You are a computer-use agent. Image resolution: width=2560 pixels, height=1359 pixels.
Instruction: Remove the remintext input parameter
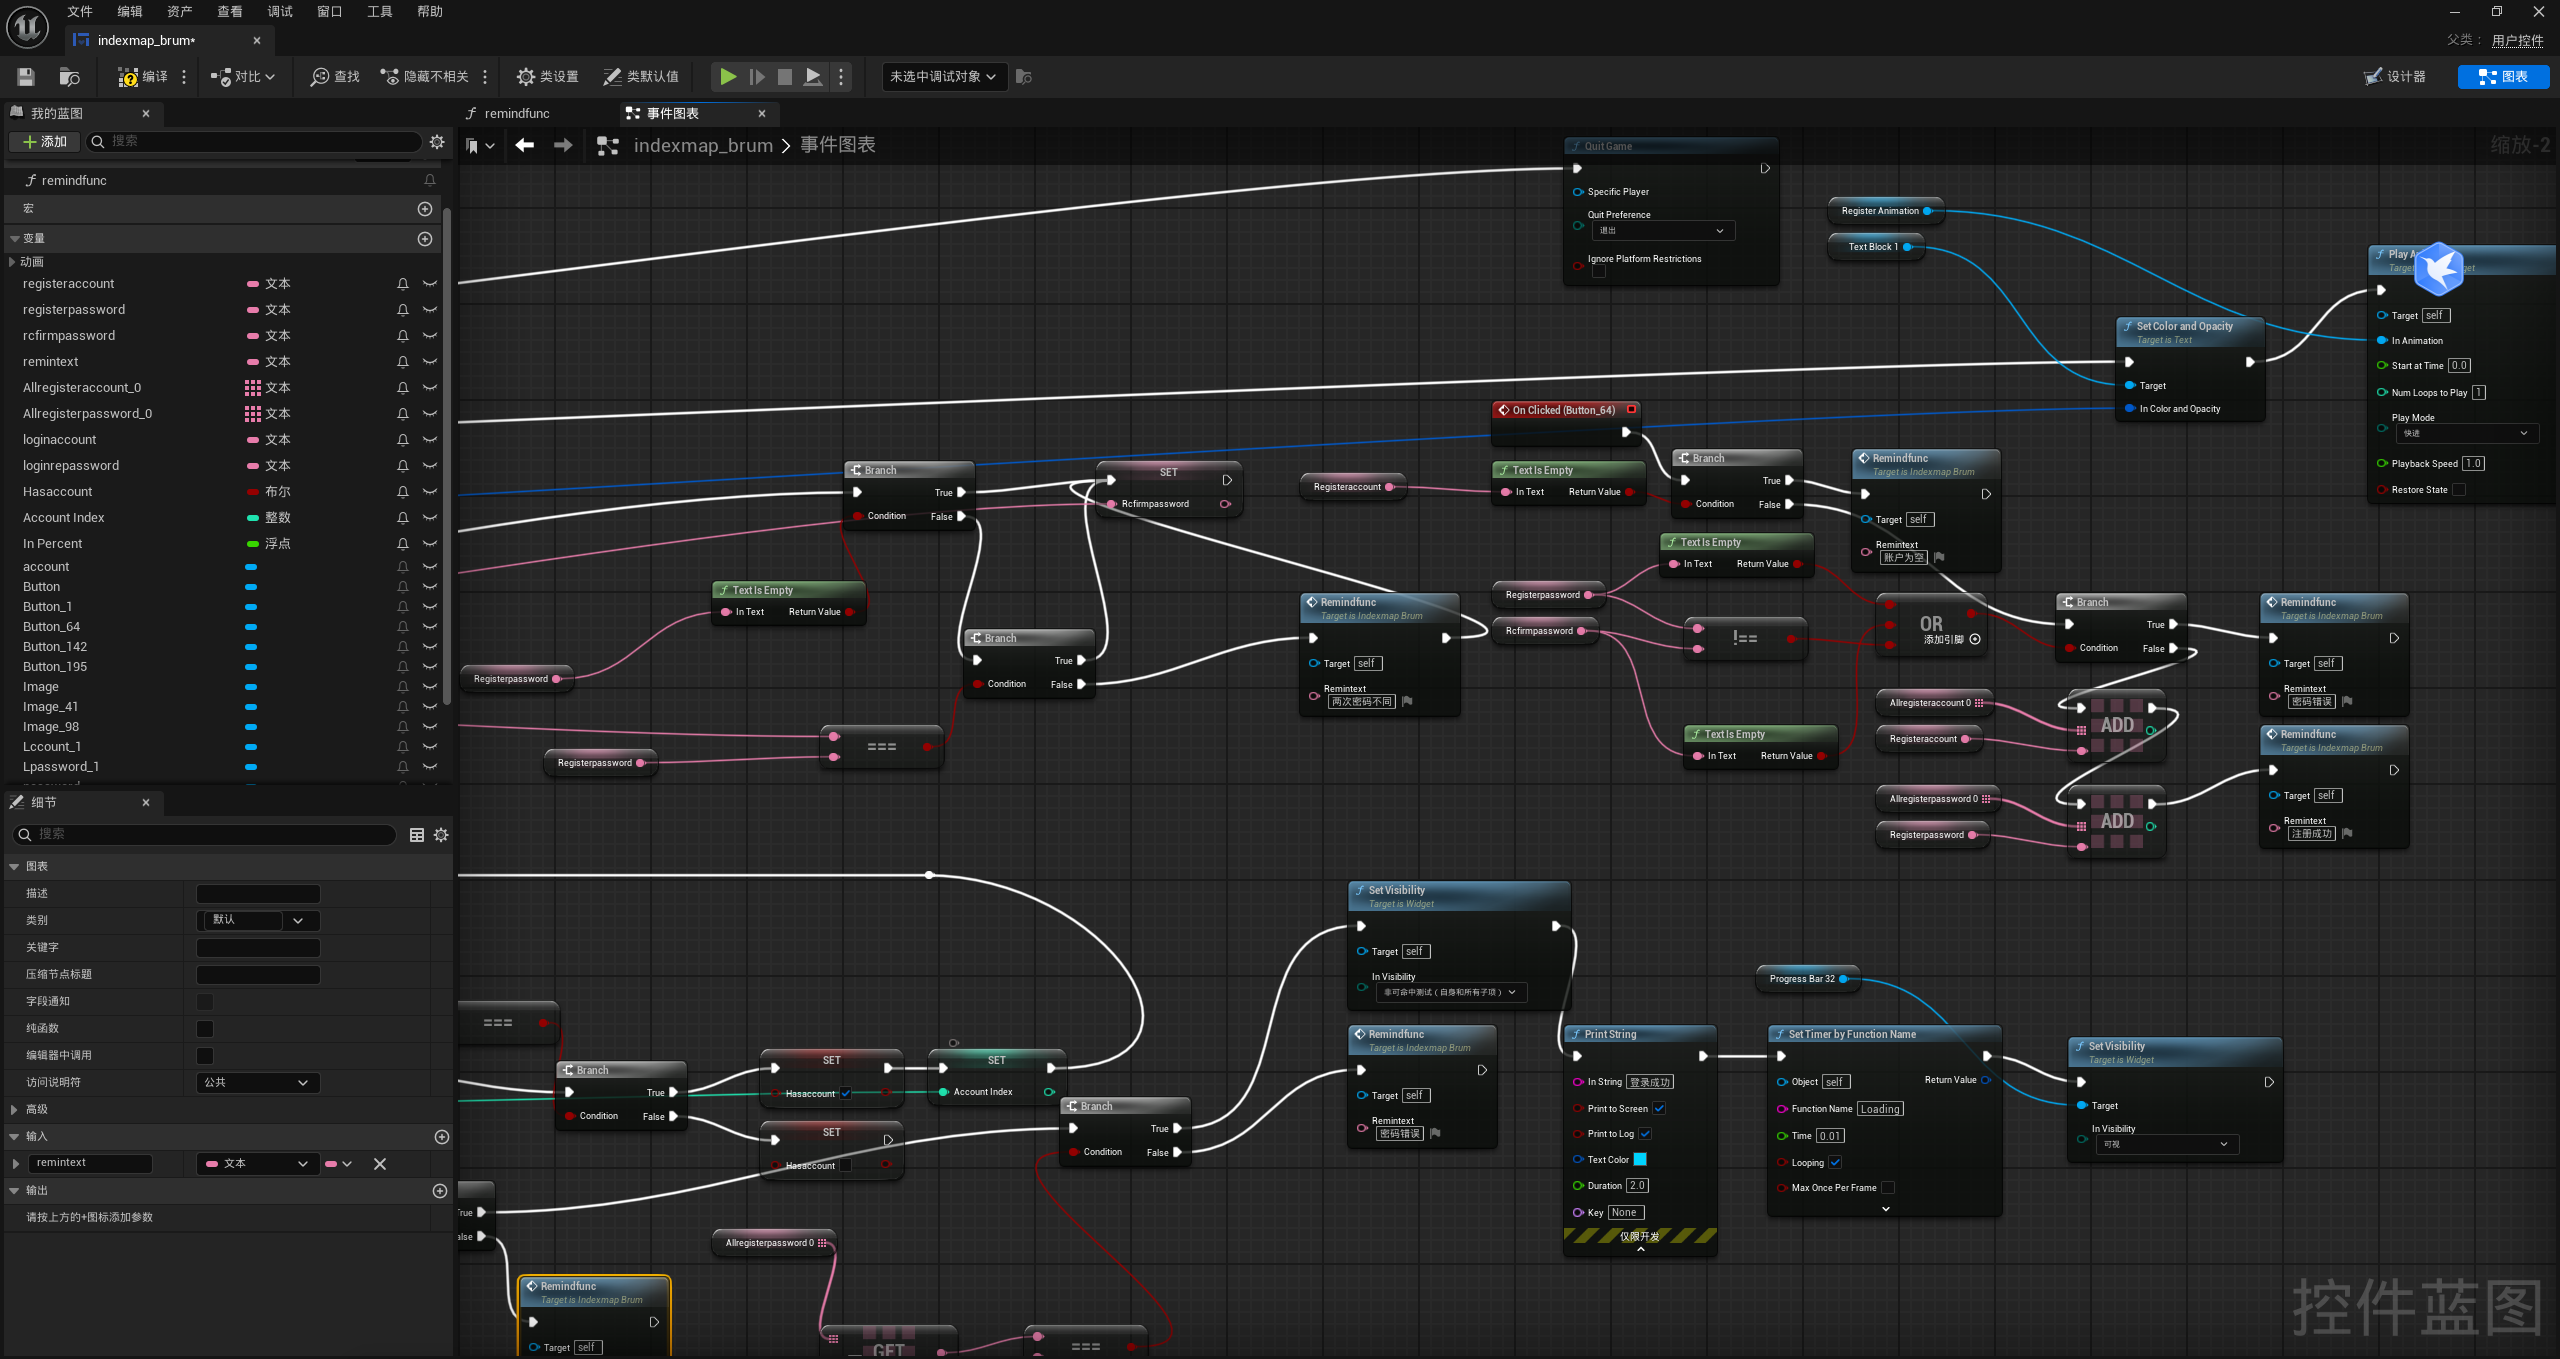pos(380,1164)
